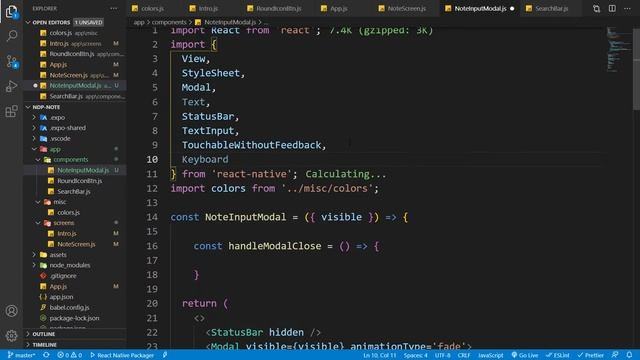This screenshot has height=360, width=640.
Task: Synchronize changes in status bar
Action: (x=46, y=355)
